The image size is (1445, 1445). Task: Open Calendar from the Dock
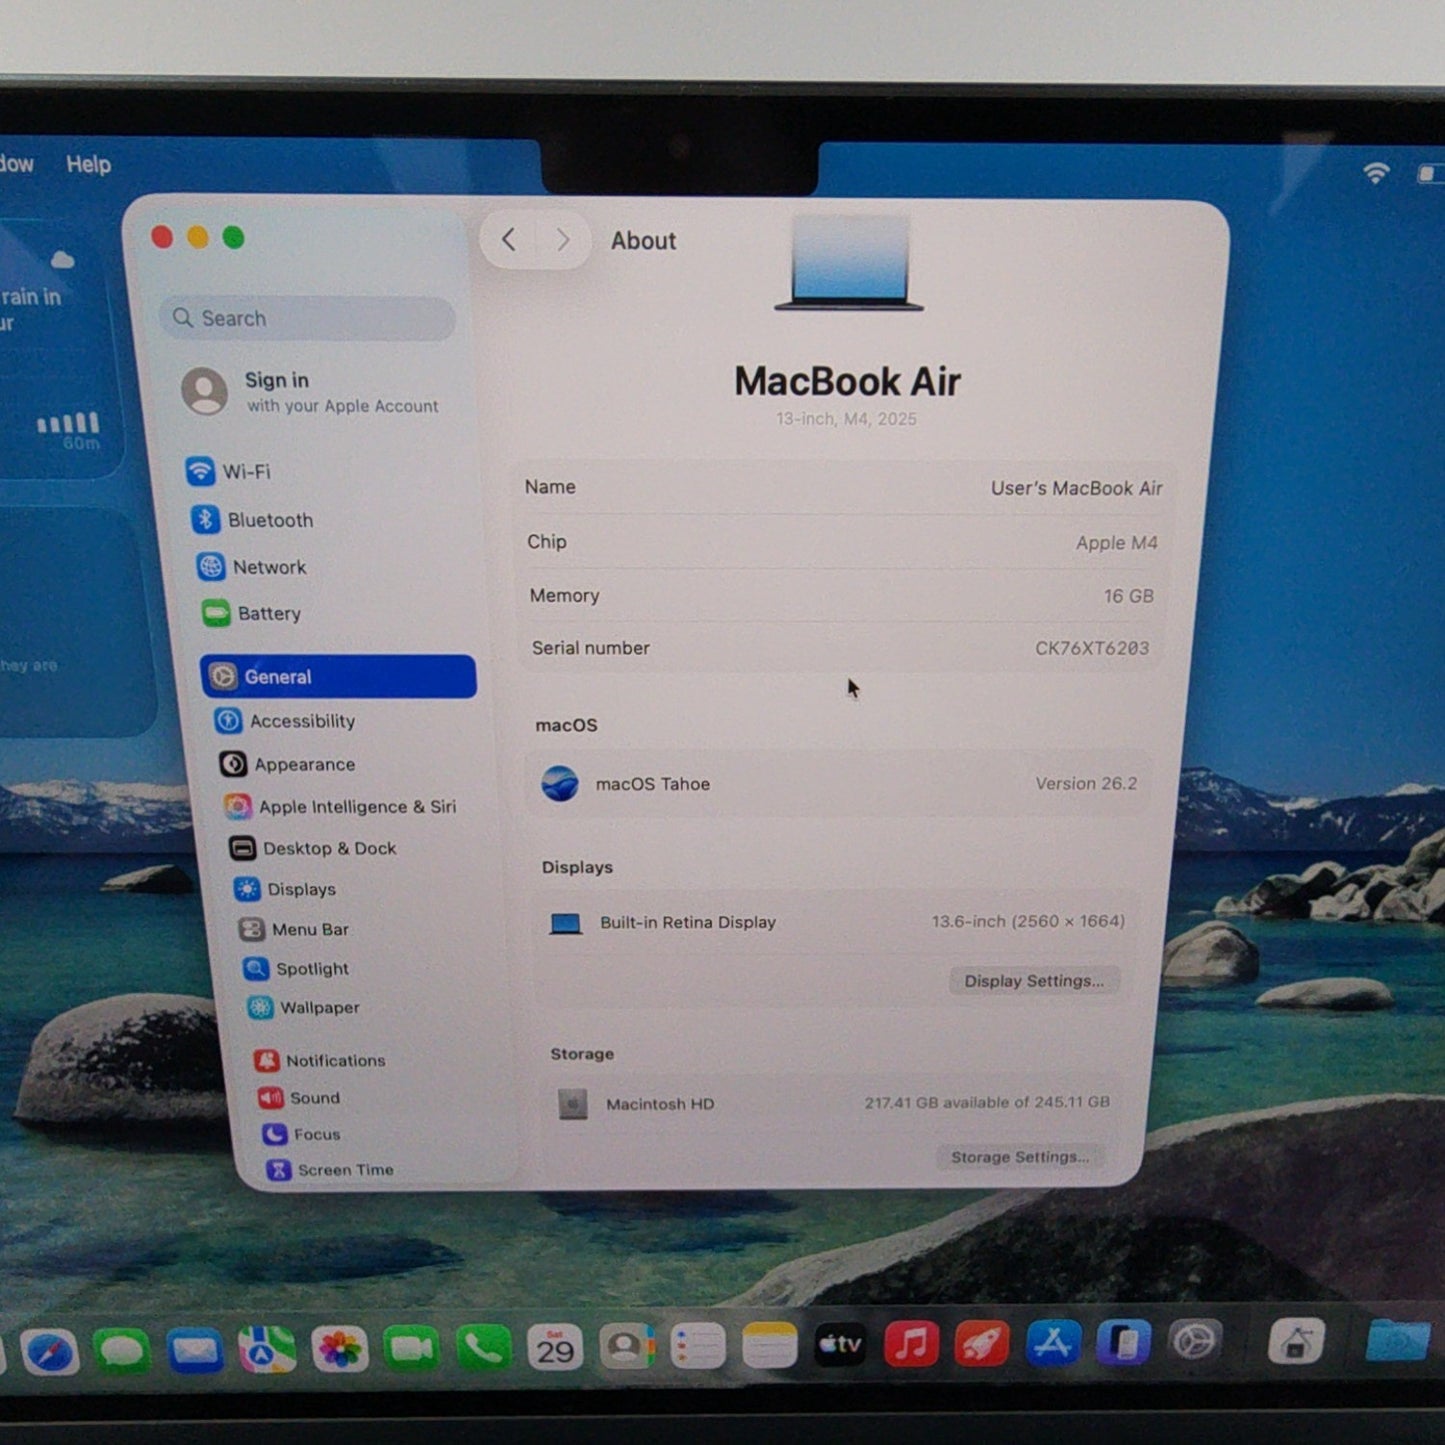point(555,1348)
